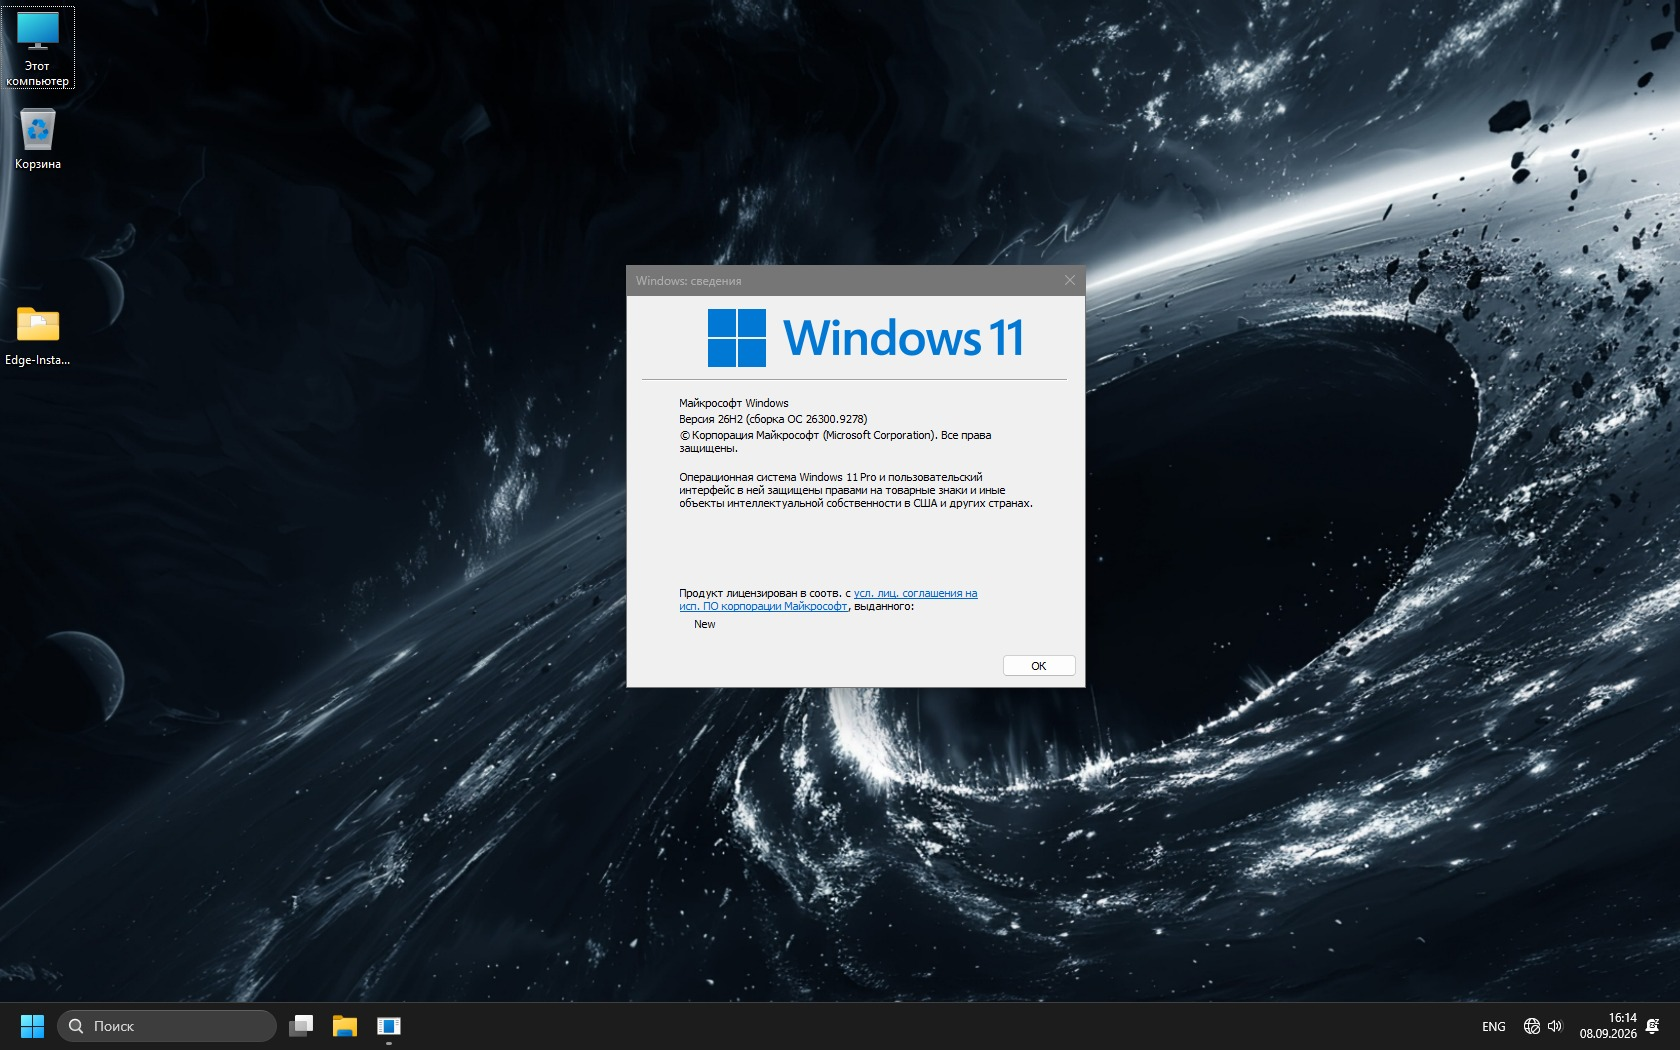The width and height of the screenshot is (1680, 1050).
Task: Open the Windows Start menu
Action: pyautogui.click(x=32, y=1026)
